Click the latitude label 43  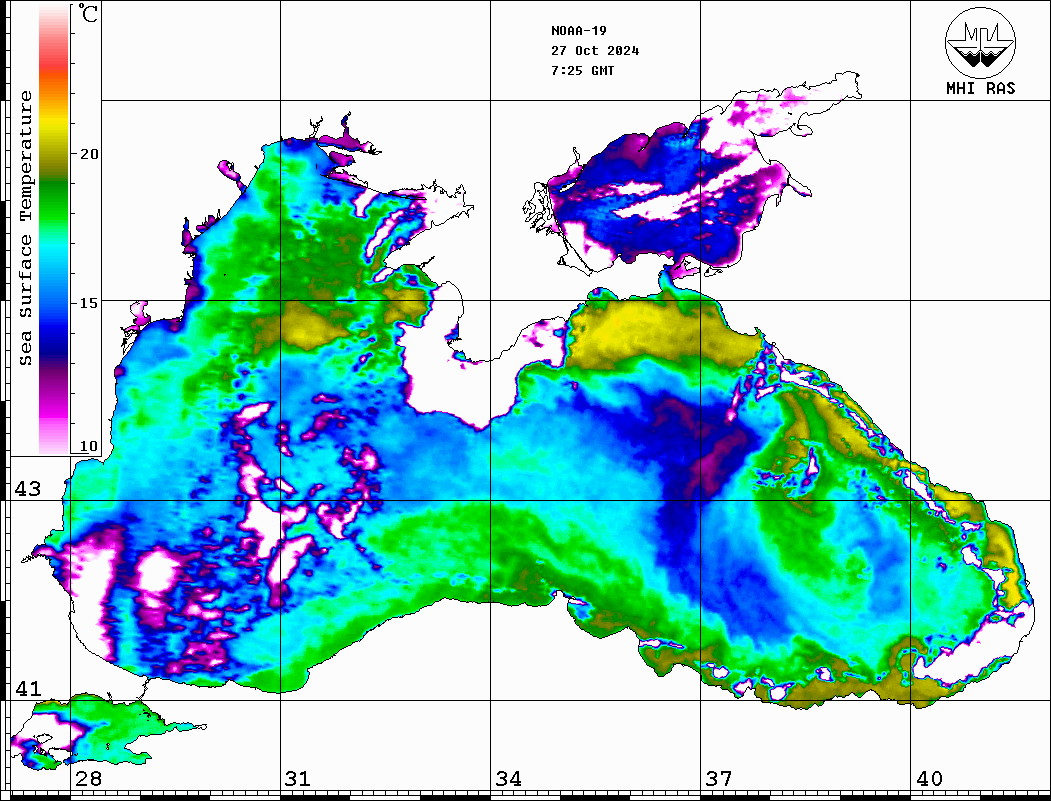(28, 489)
